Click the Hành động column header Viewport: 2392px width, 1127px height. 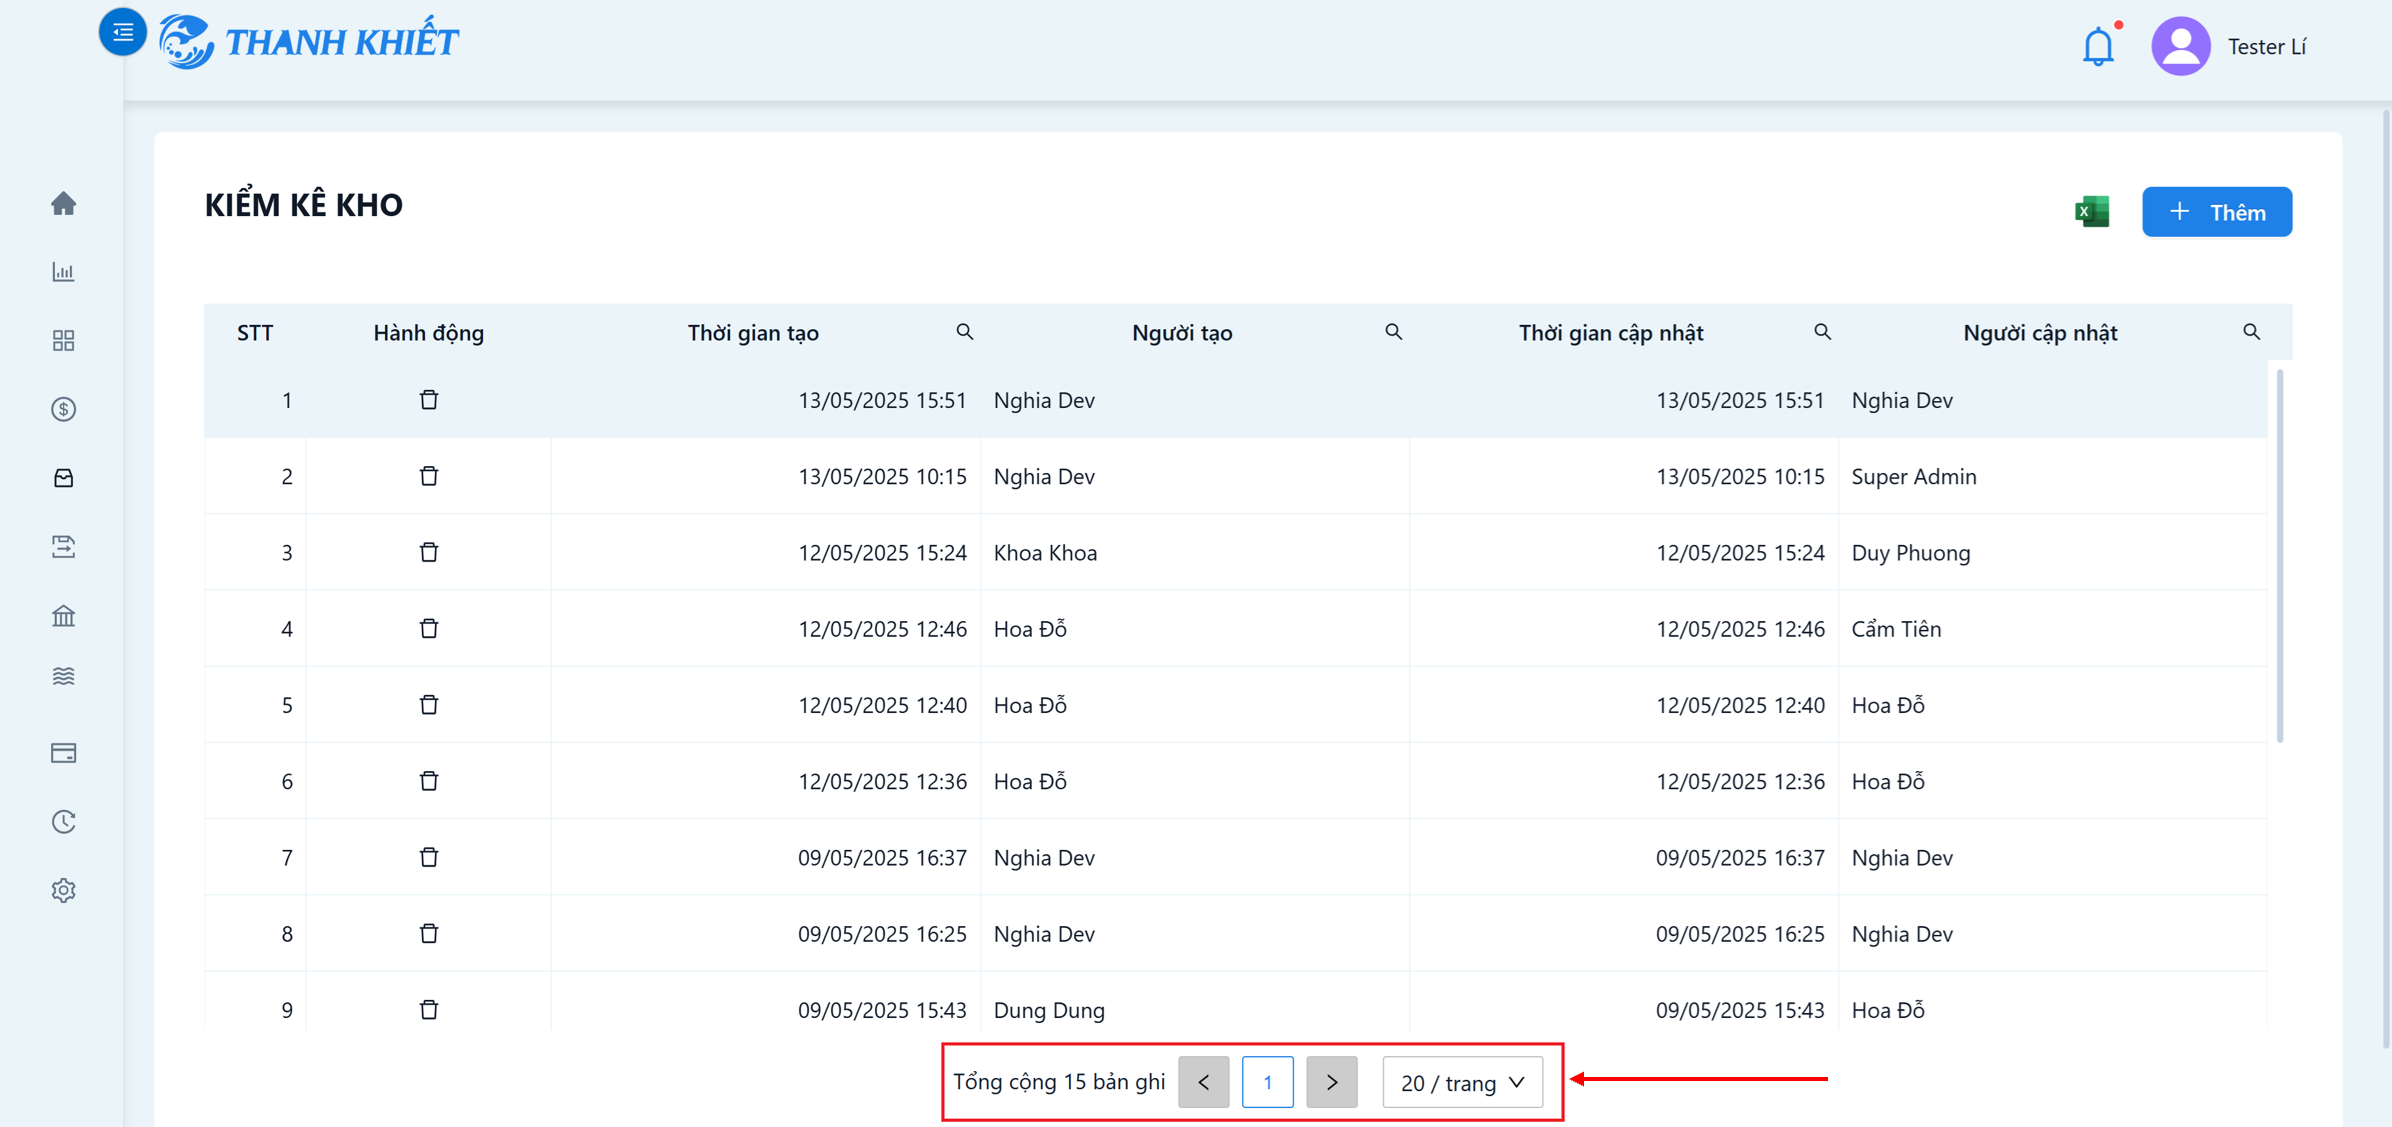429,333
